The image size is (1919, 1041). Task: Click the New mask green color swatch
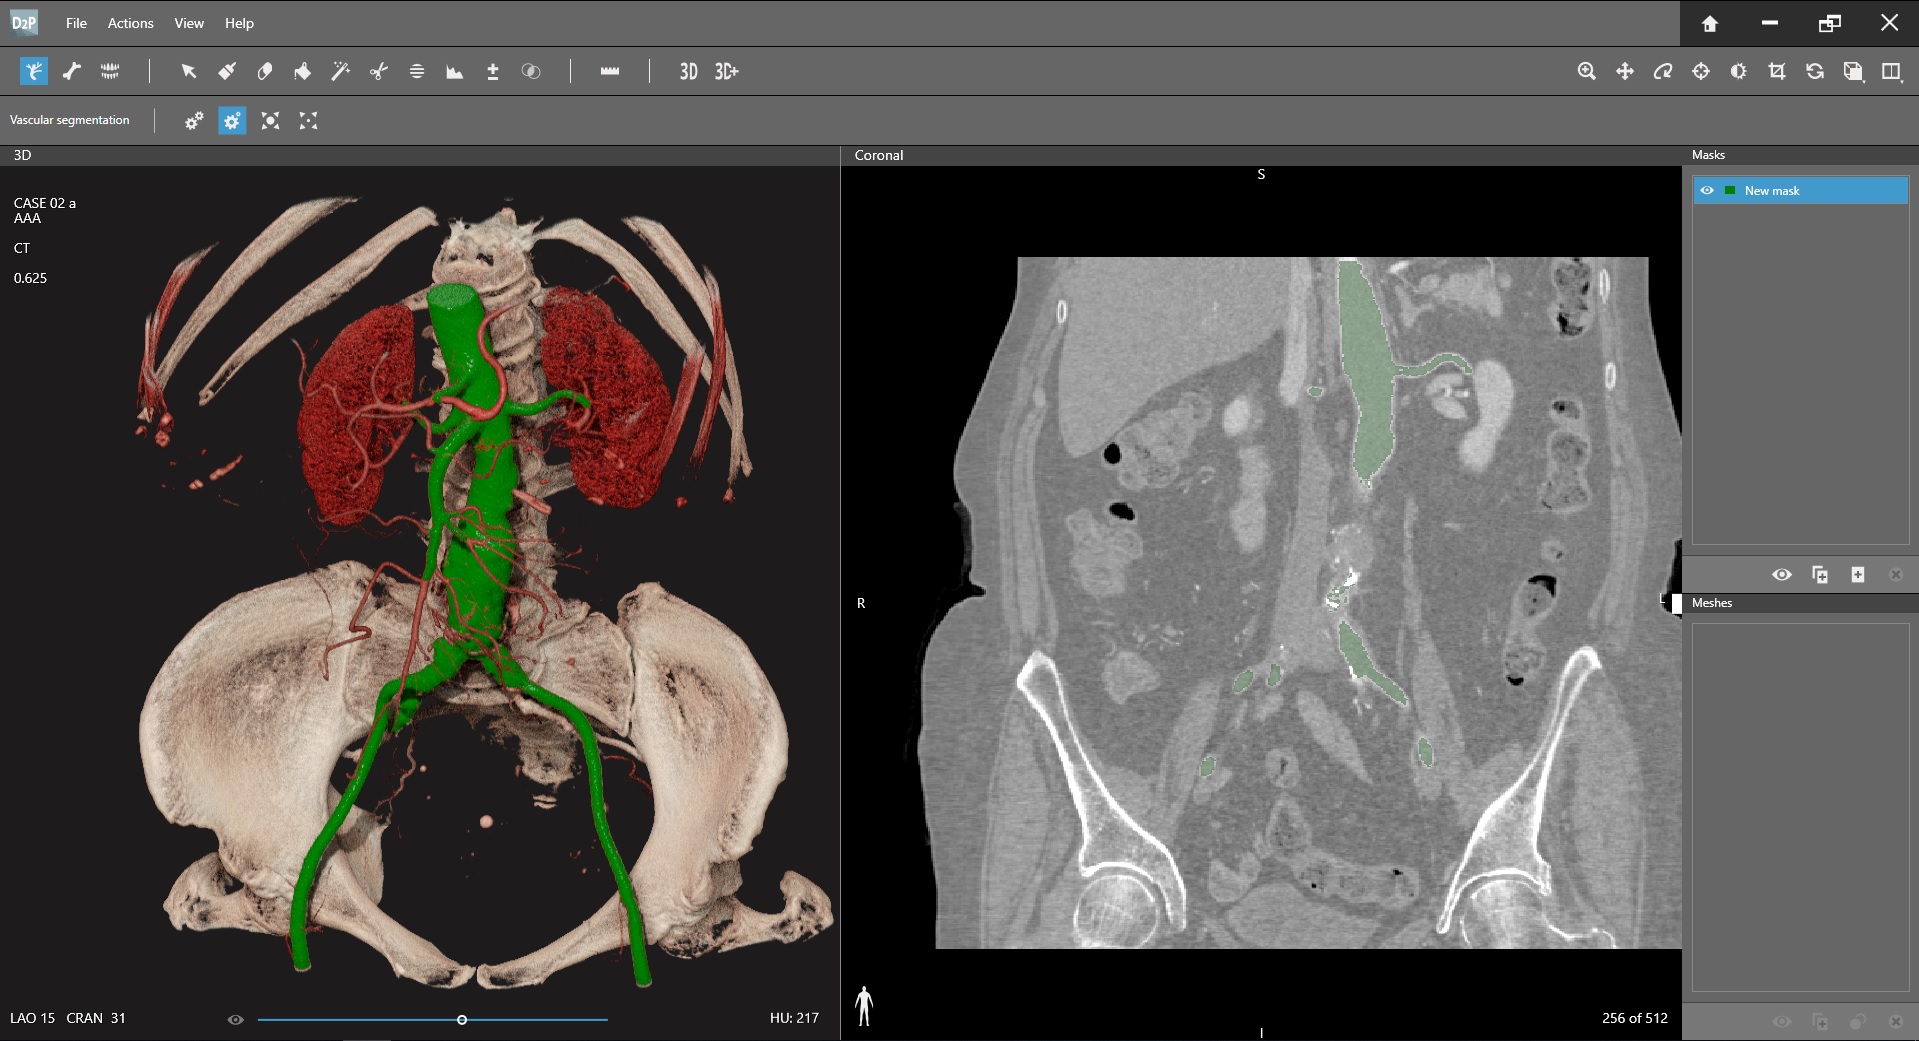[x=1730, y=190]
